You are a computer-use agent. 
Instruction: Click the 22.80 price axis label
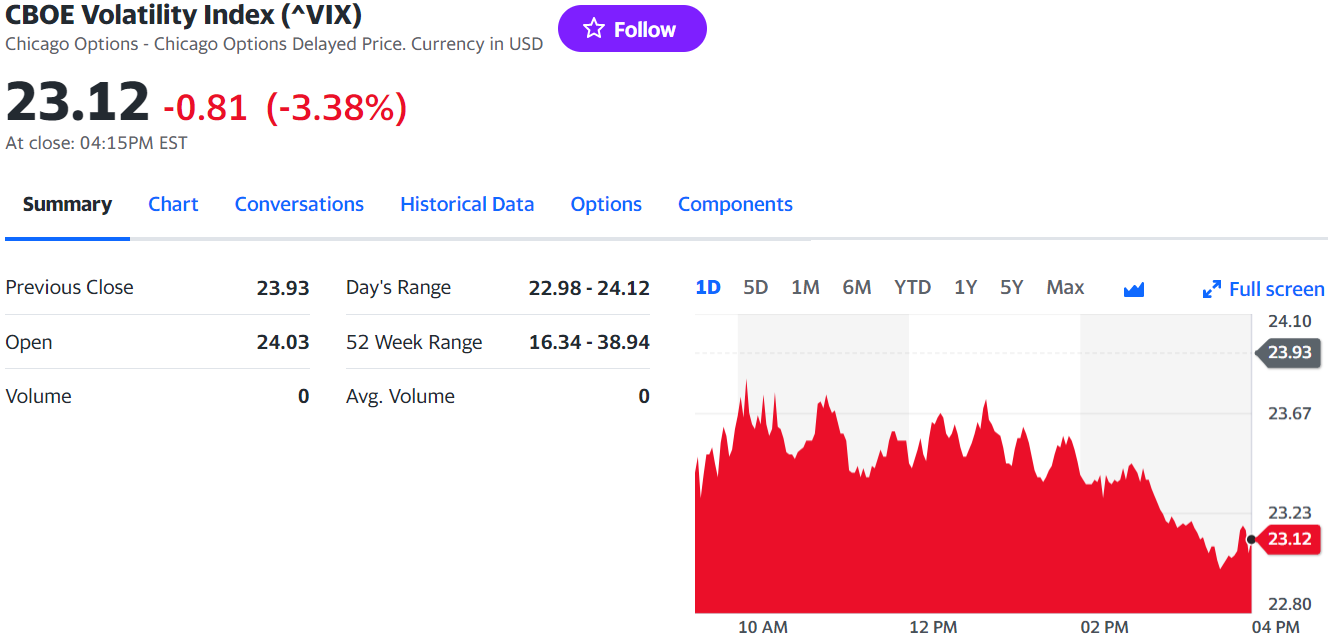point(1289,604)
